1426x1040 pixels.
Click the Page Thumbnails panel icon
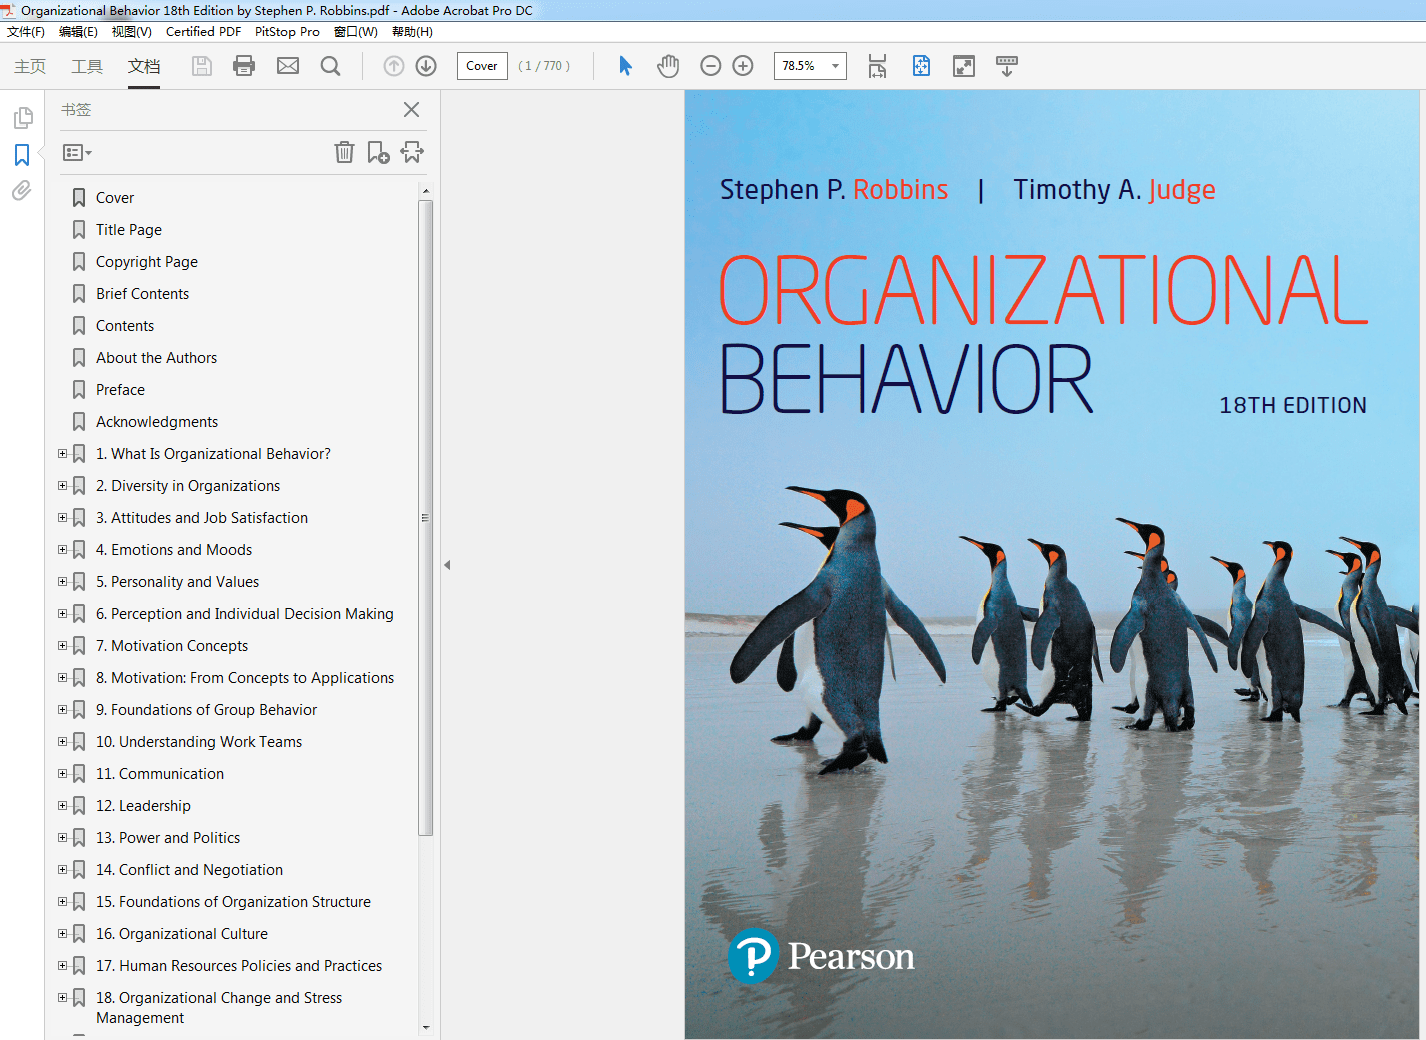(x=22, y=117)
